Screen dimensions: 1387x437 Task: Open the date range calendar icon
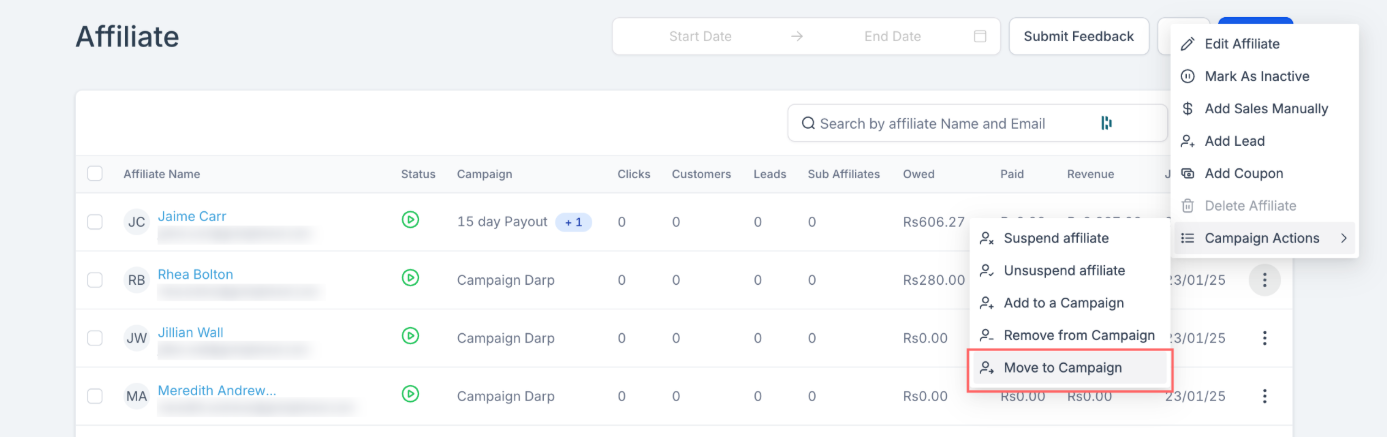pyautogui.click(x=980, y=36)
